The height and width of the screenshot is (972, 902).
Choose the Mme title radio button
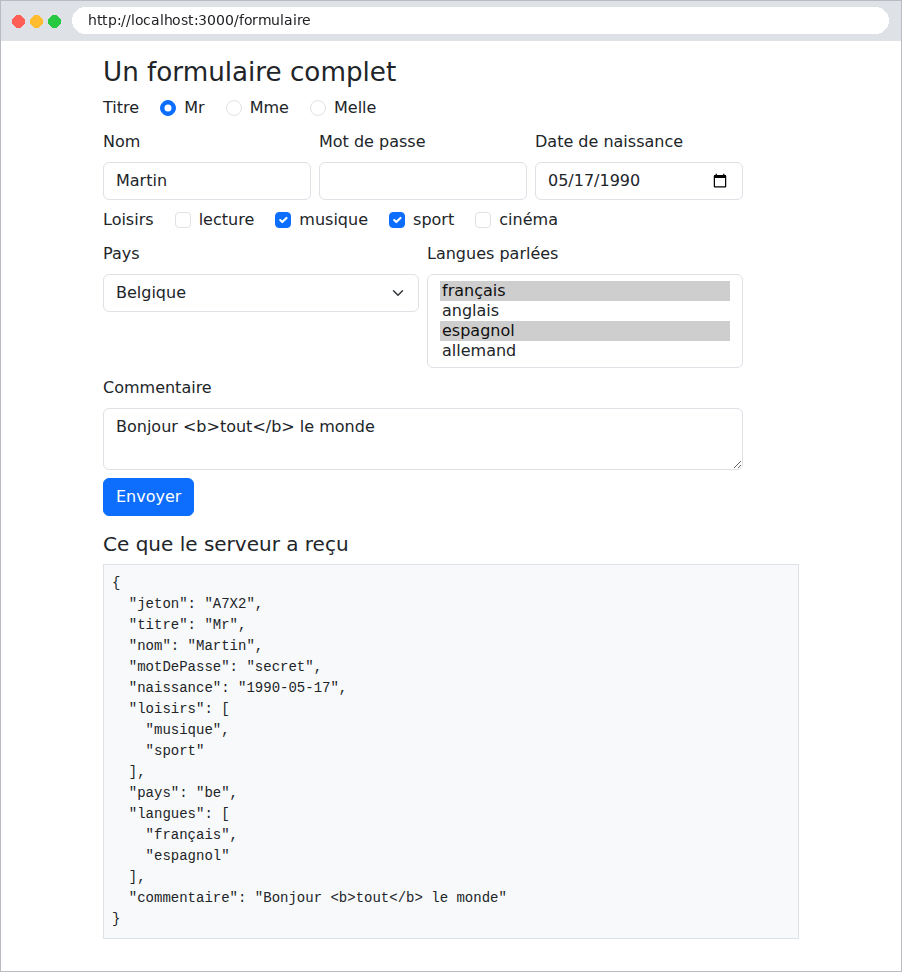pos(234,108)
